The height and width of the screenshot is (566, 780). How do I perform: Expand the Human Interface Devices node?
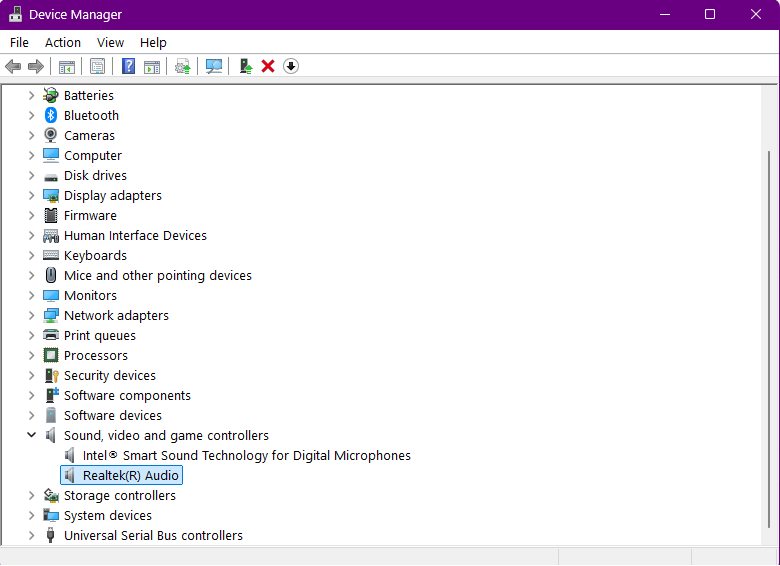[31, 235]
